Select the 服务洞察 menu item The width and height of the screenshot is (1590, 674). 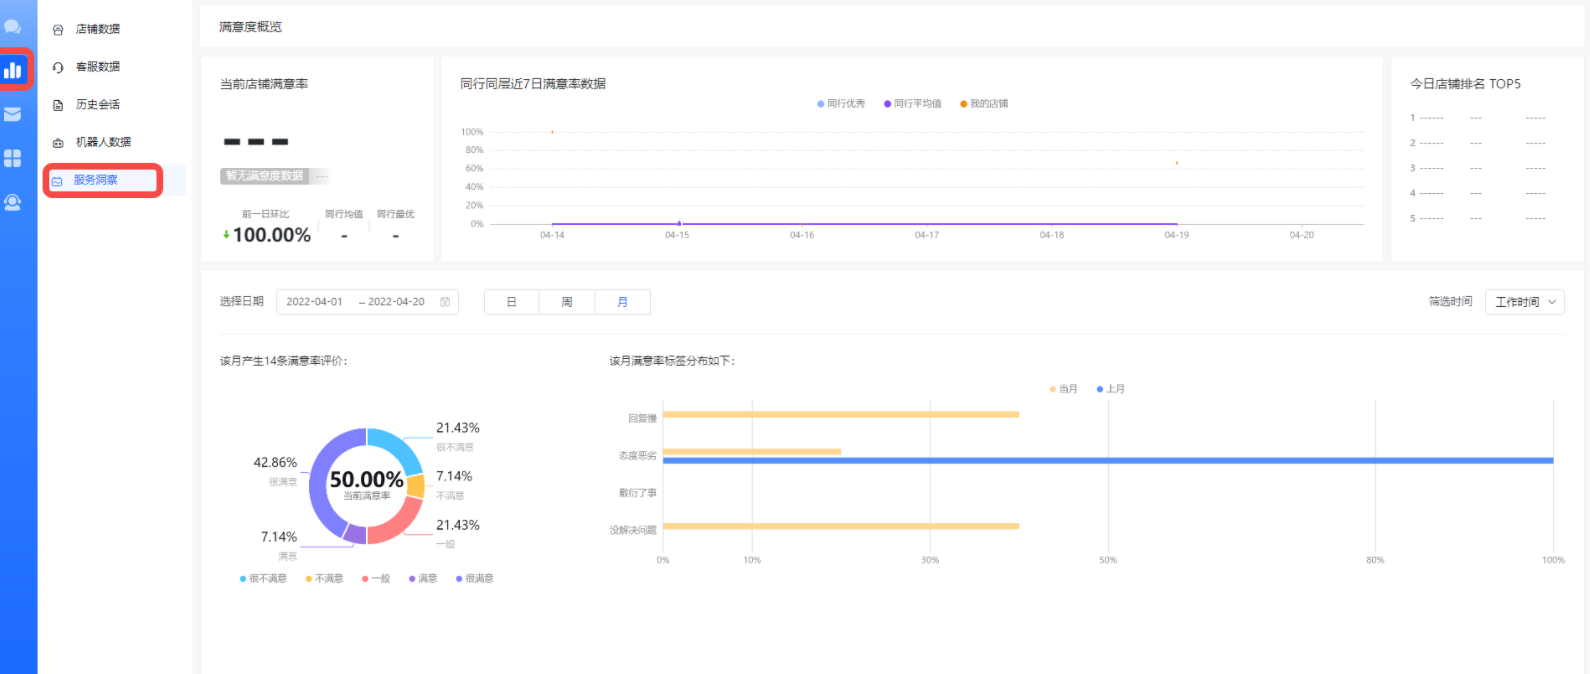coord(96,180)
